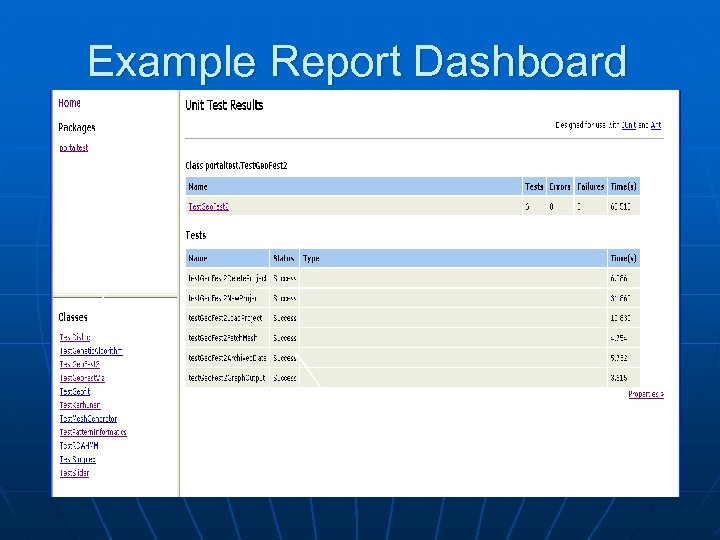Select the testGeoFest2NewProject test name cell
The height and width of the screenshot is (540, 720).
(x=227, y=298)
